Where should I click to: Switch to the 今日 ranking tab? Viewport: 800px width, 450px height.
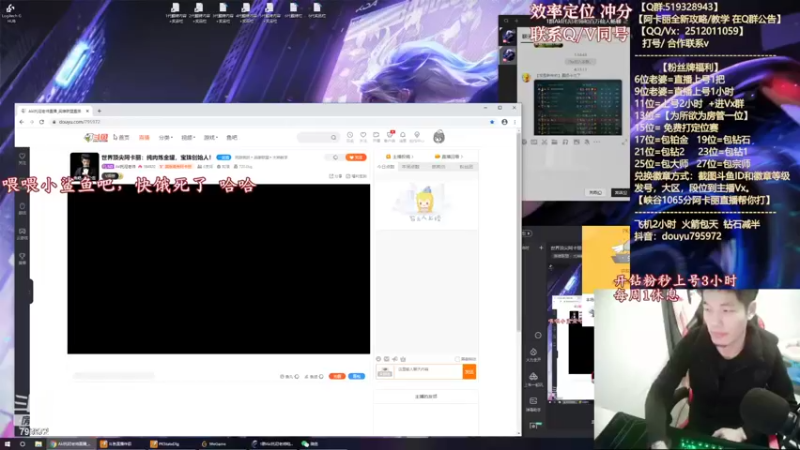click(386, 167)
